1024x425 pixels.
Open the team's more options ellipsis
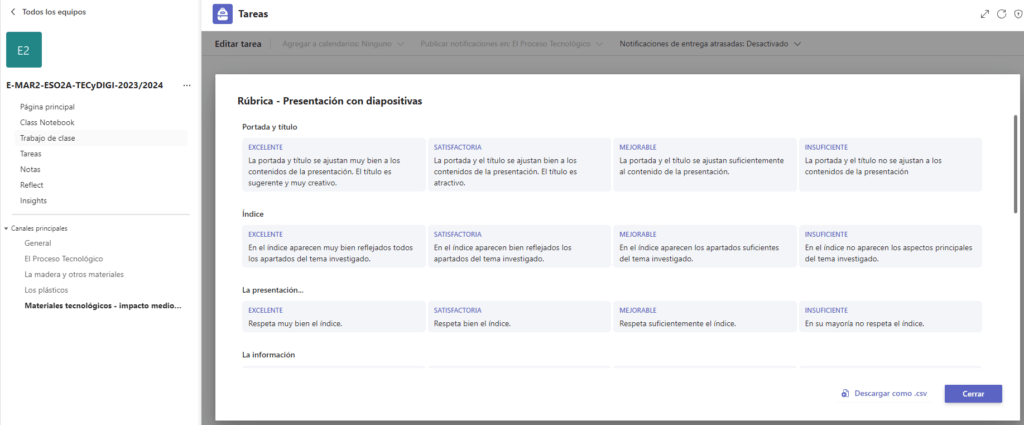click(186, 86)
